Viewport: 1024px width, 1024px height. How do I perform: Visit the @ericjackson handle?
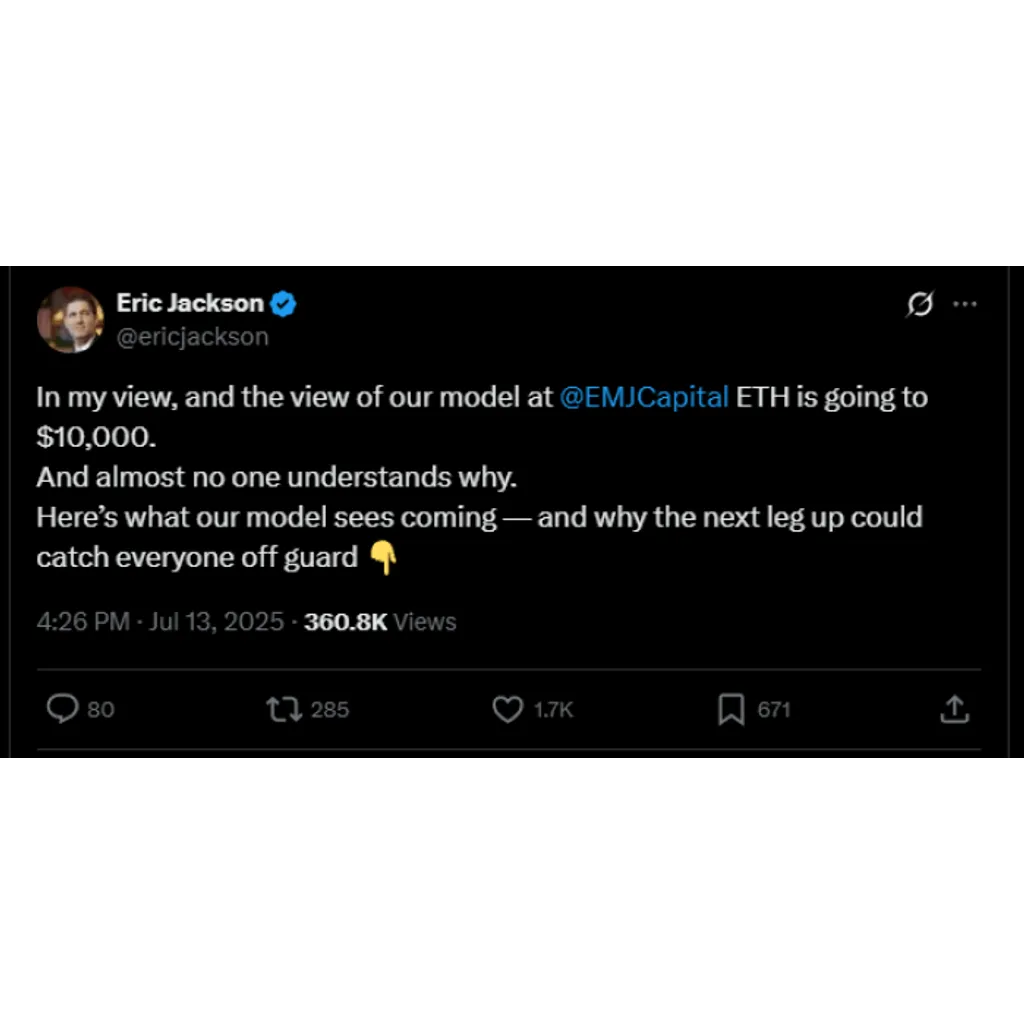tap(192, 337)
